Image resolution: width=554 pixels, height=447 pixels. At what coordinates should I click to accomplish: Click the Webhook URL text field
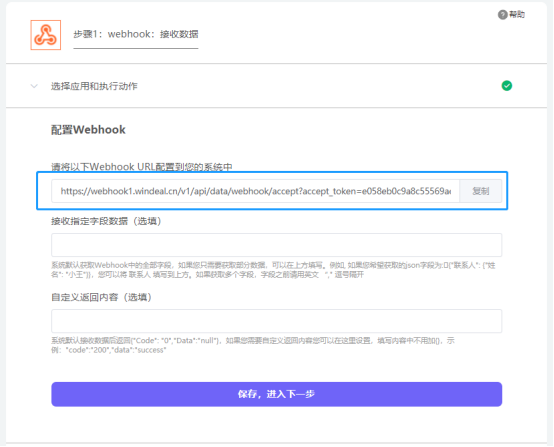tap(255, 191)
